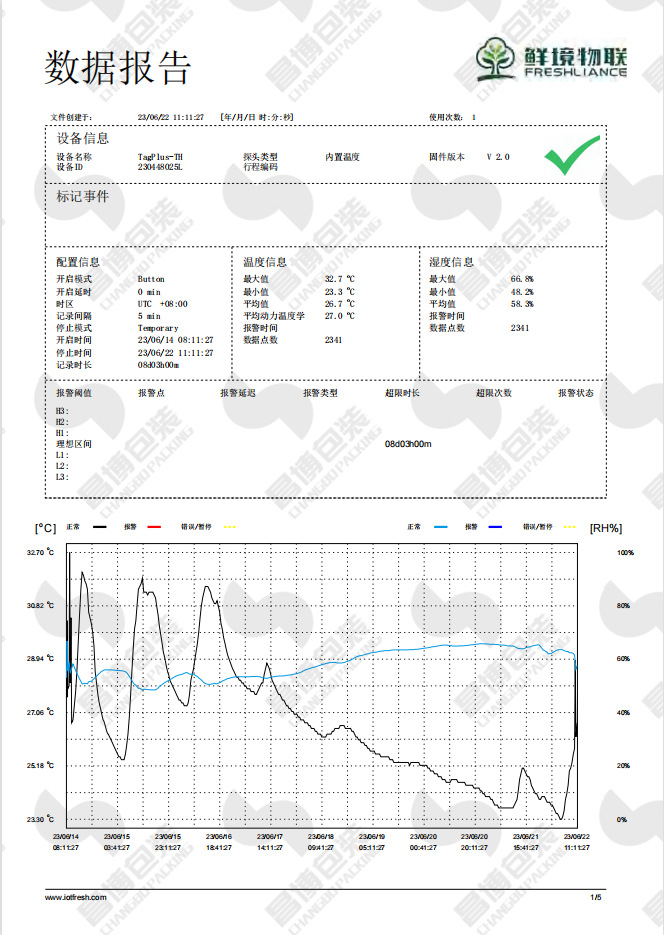Click the H3: threshold row label

[63, 411]
